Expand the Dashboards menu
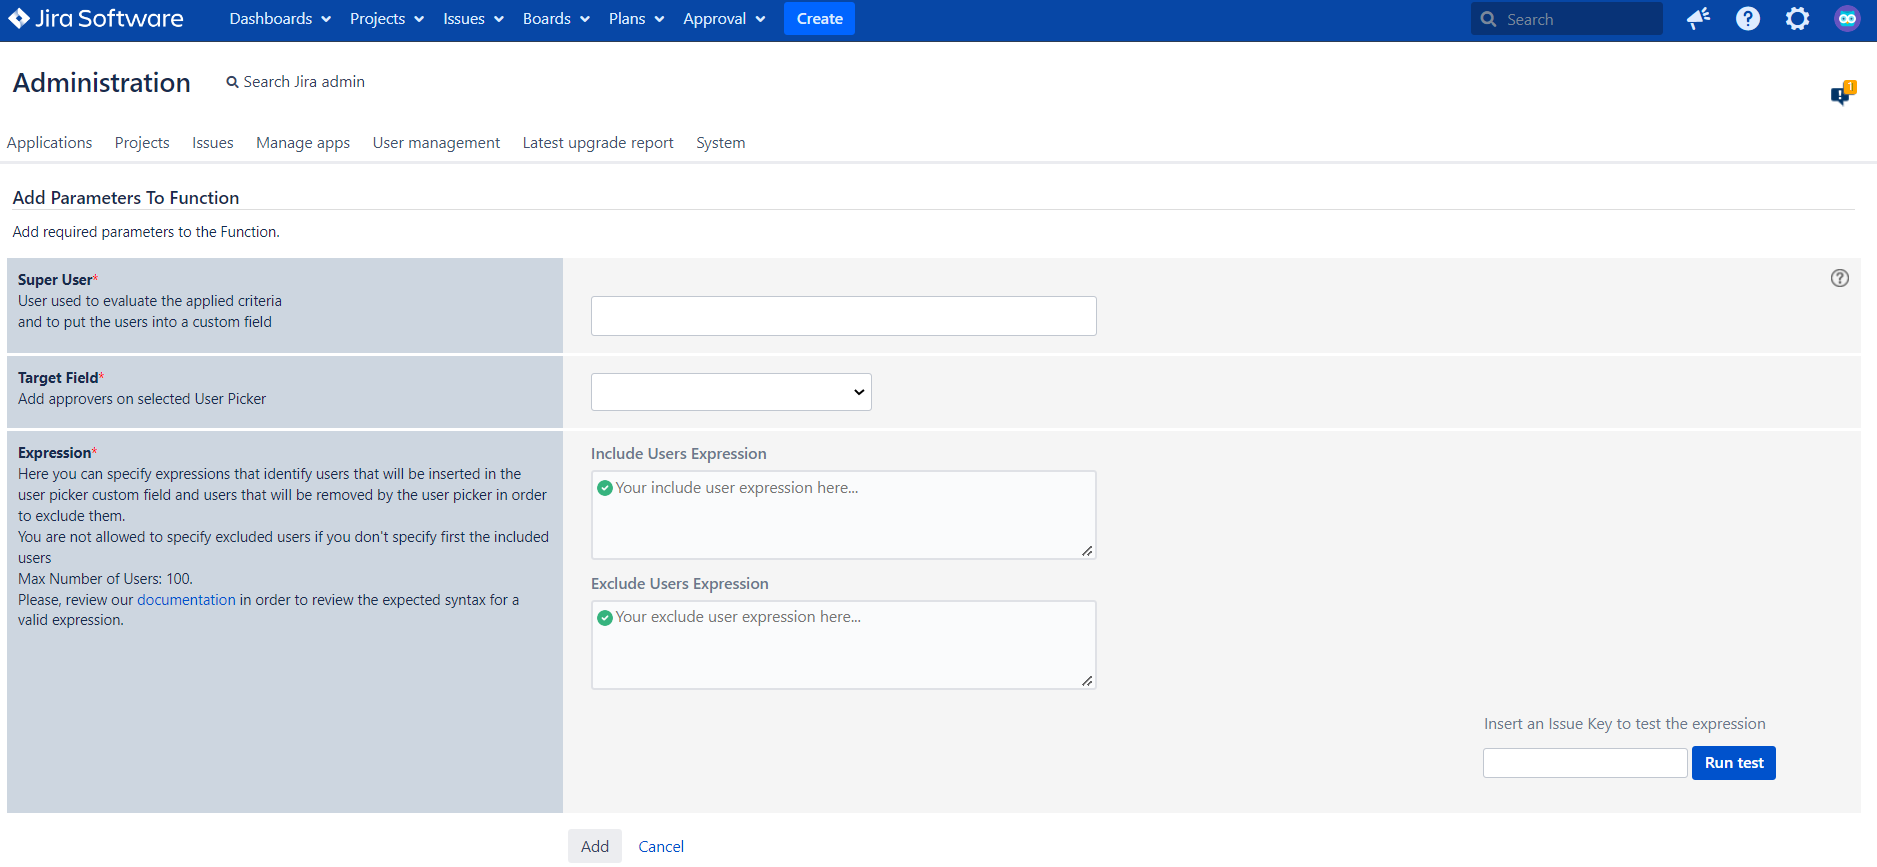The height and width of the screenshot is (867, 1877). click(x=280, y=19)
